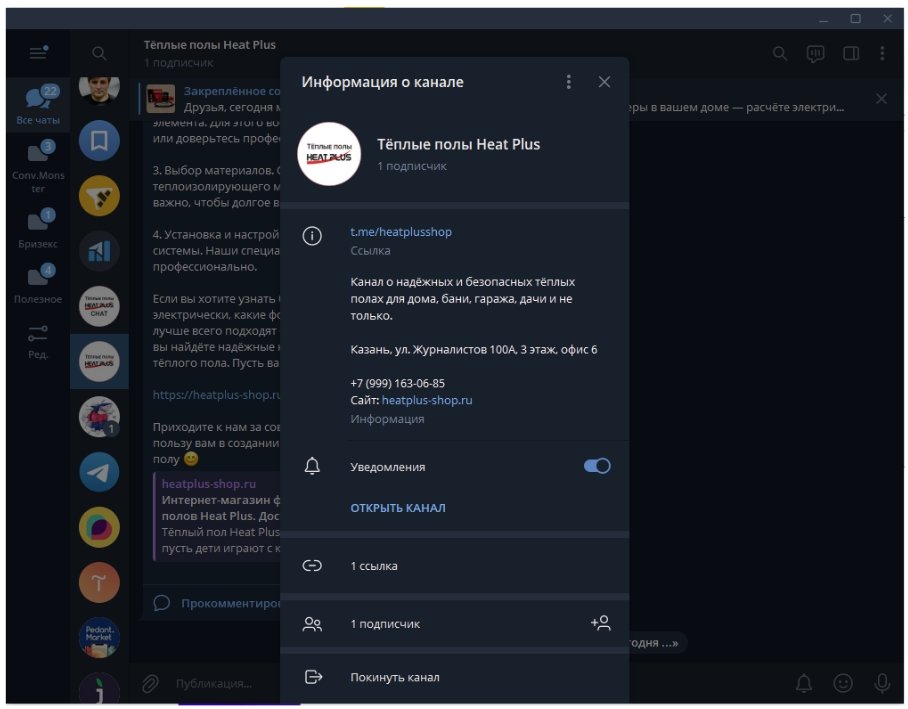Screen dimensions: 908x709
Task: Click the microphone voice message icon
Action: [882, 683]
